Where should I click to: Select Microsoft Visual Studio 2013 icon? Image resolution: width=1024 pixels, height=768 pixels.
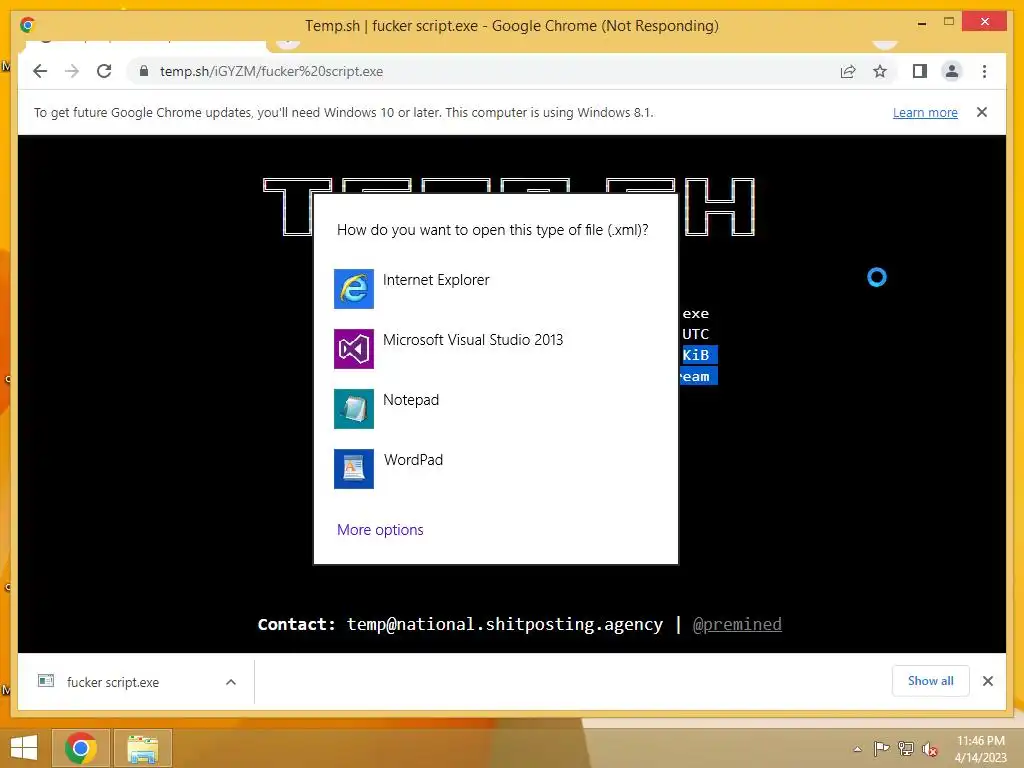(354, 349)
